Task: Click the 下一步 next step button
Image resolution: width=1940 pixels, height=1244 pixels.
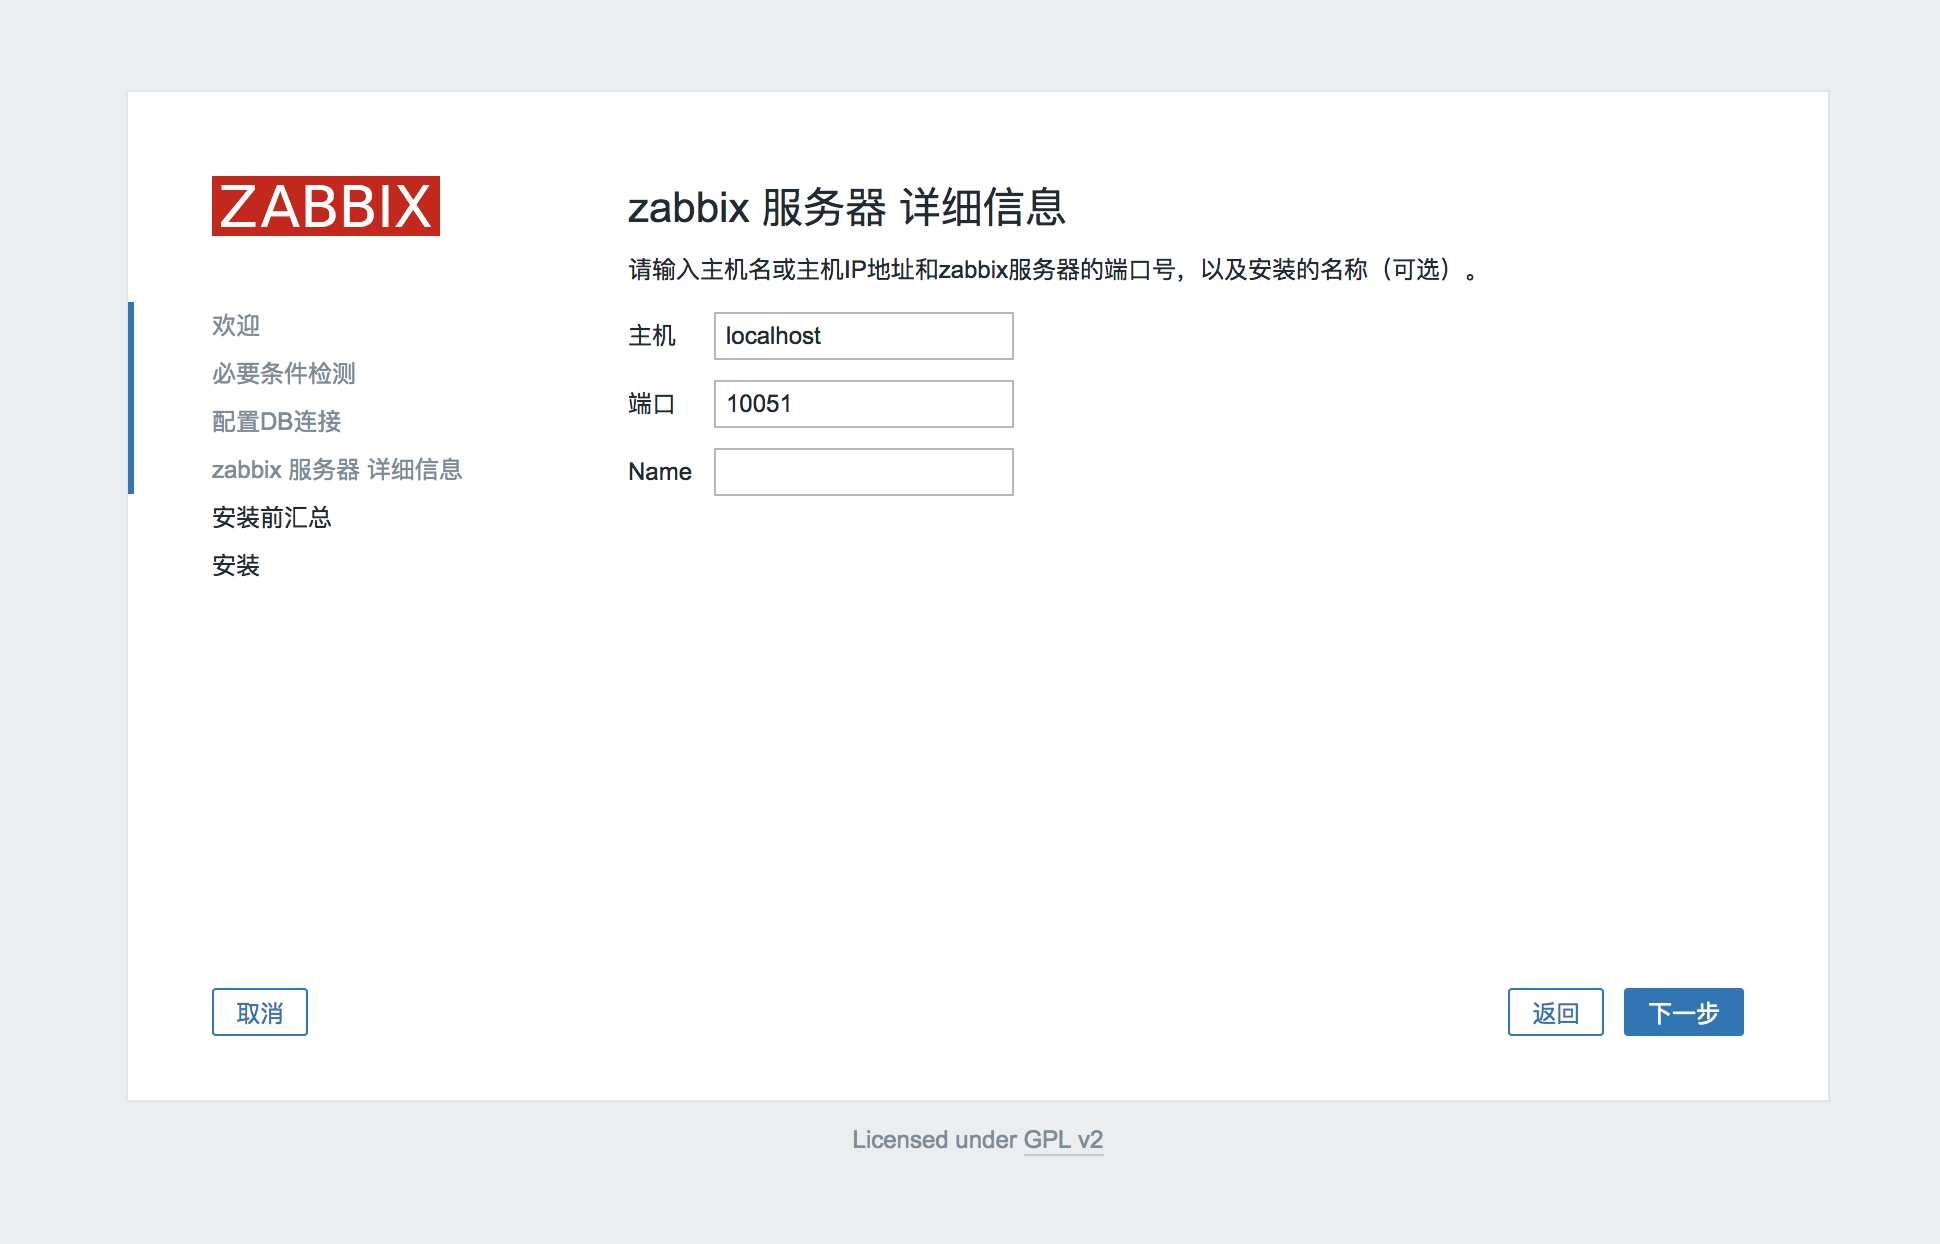Action: tap(1683, 1012)
